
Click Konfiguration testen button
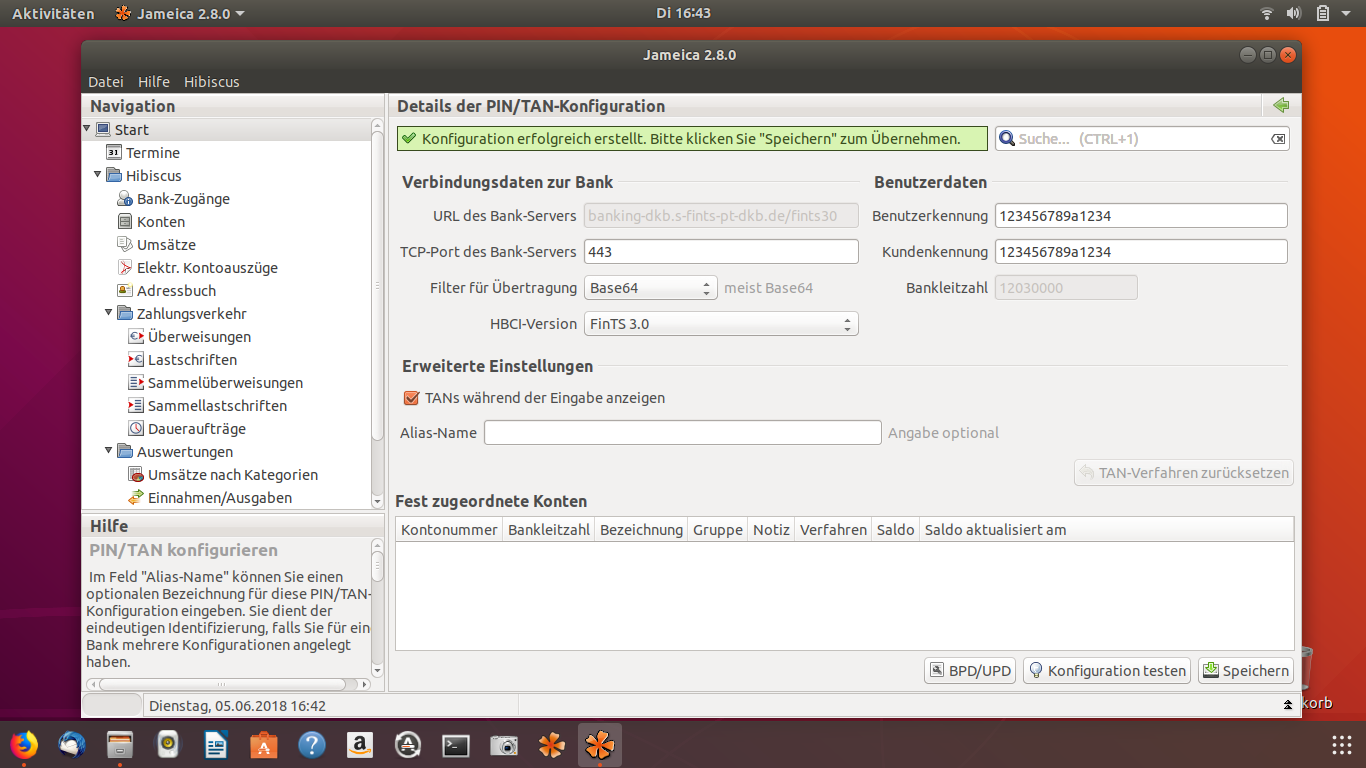tap(1107, 671)
